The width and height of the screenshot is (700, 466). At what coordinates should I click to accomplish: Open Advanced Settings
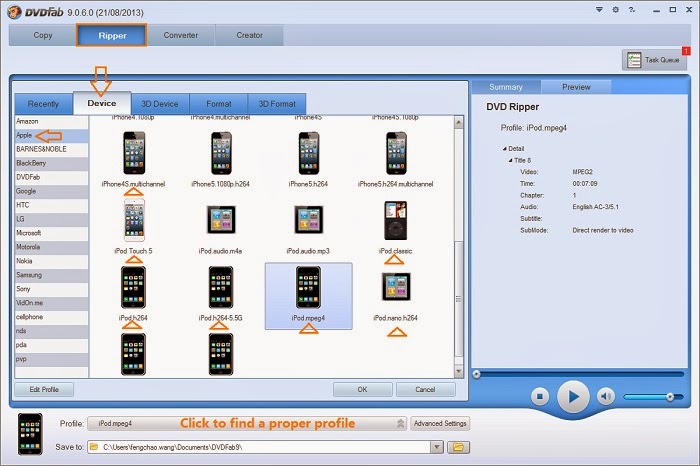tap(440, 423)
